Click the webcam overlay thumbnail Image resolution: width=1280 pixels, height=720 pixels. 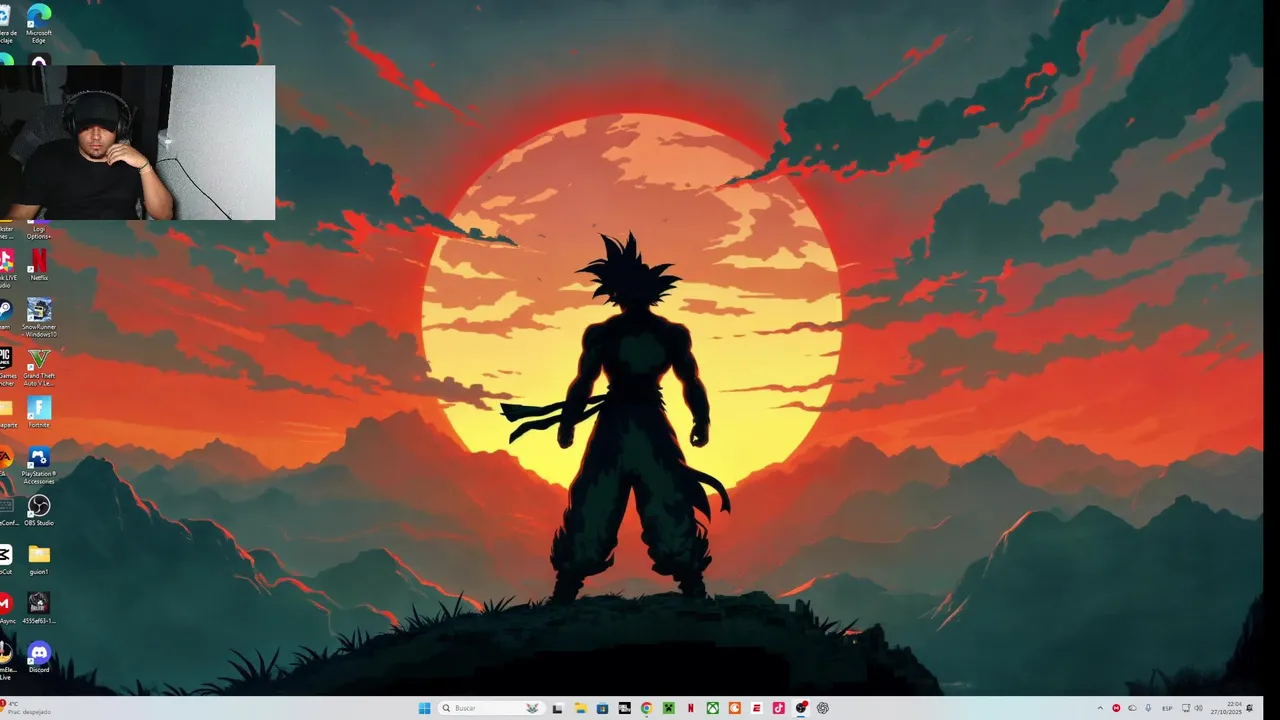pyautogui.click(x=137, y=142)
